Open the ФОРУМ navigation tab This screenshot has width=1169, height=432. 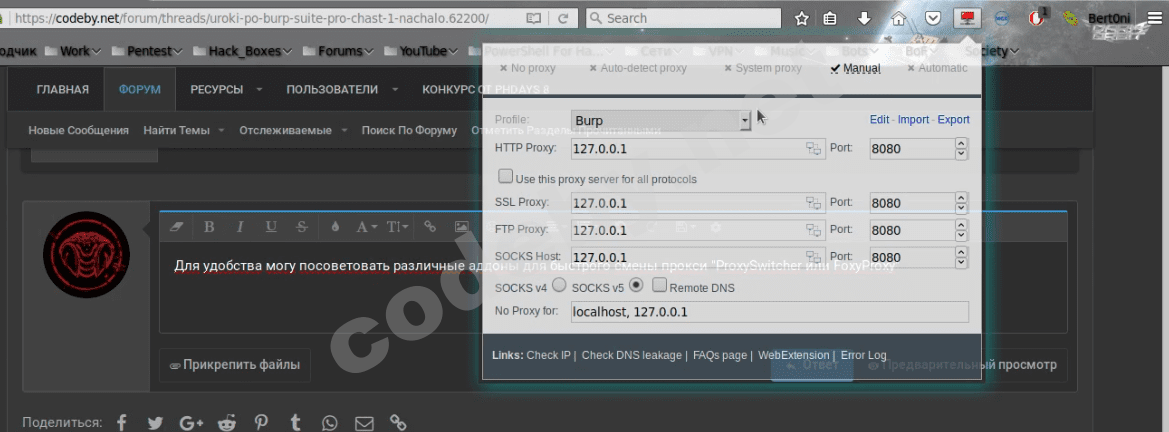pyautogui.click(x=139, y=89)
